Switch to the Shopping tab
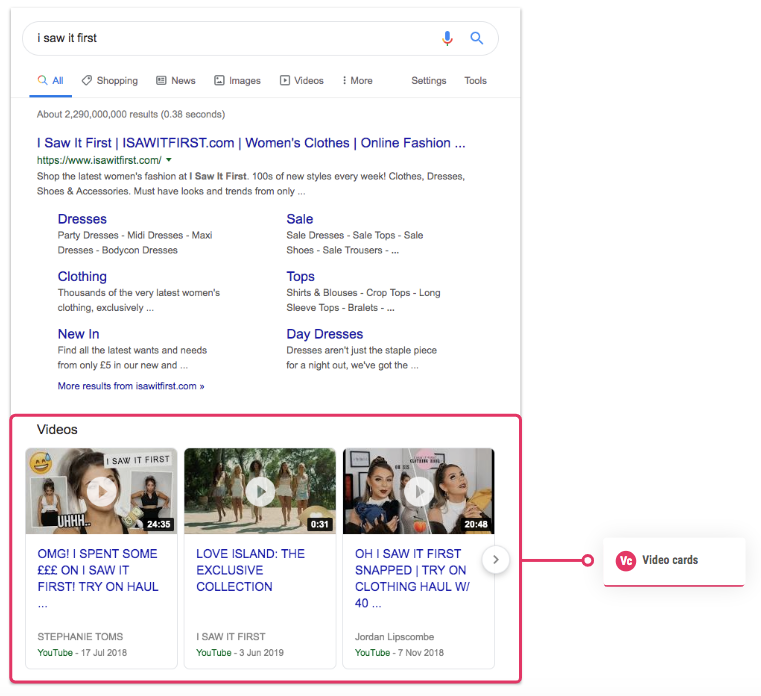The height and width of the screenshot is (696, 761). [x=110, y=81]
